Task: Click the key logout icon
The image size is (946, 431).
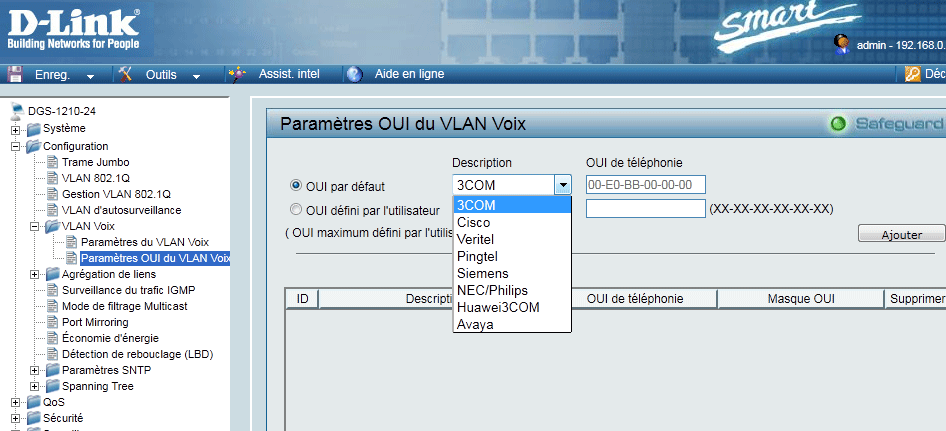Action: (x=913, y=74)
